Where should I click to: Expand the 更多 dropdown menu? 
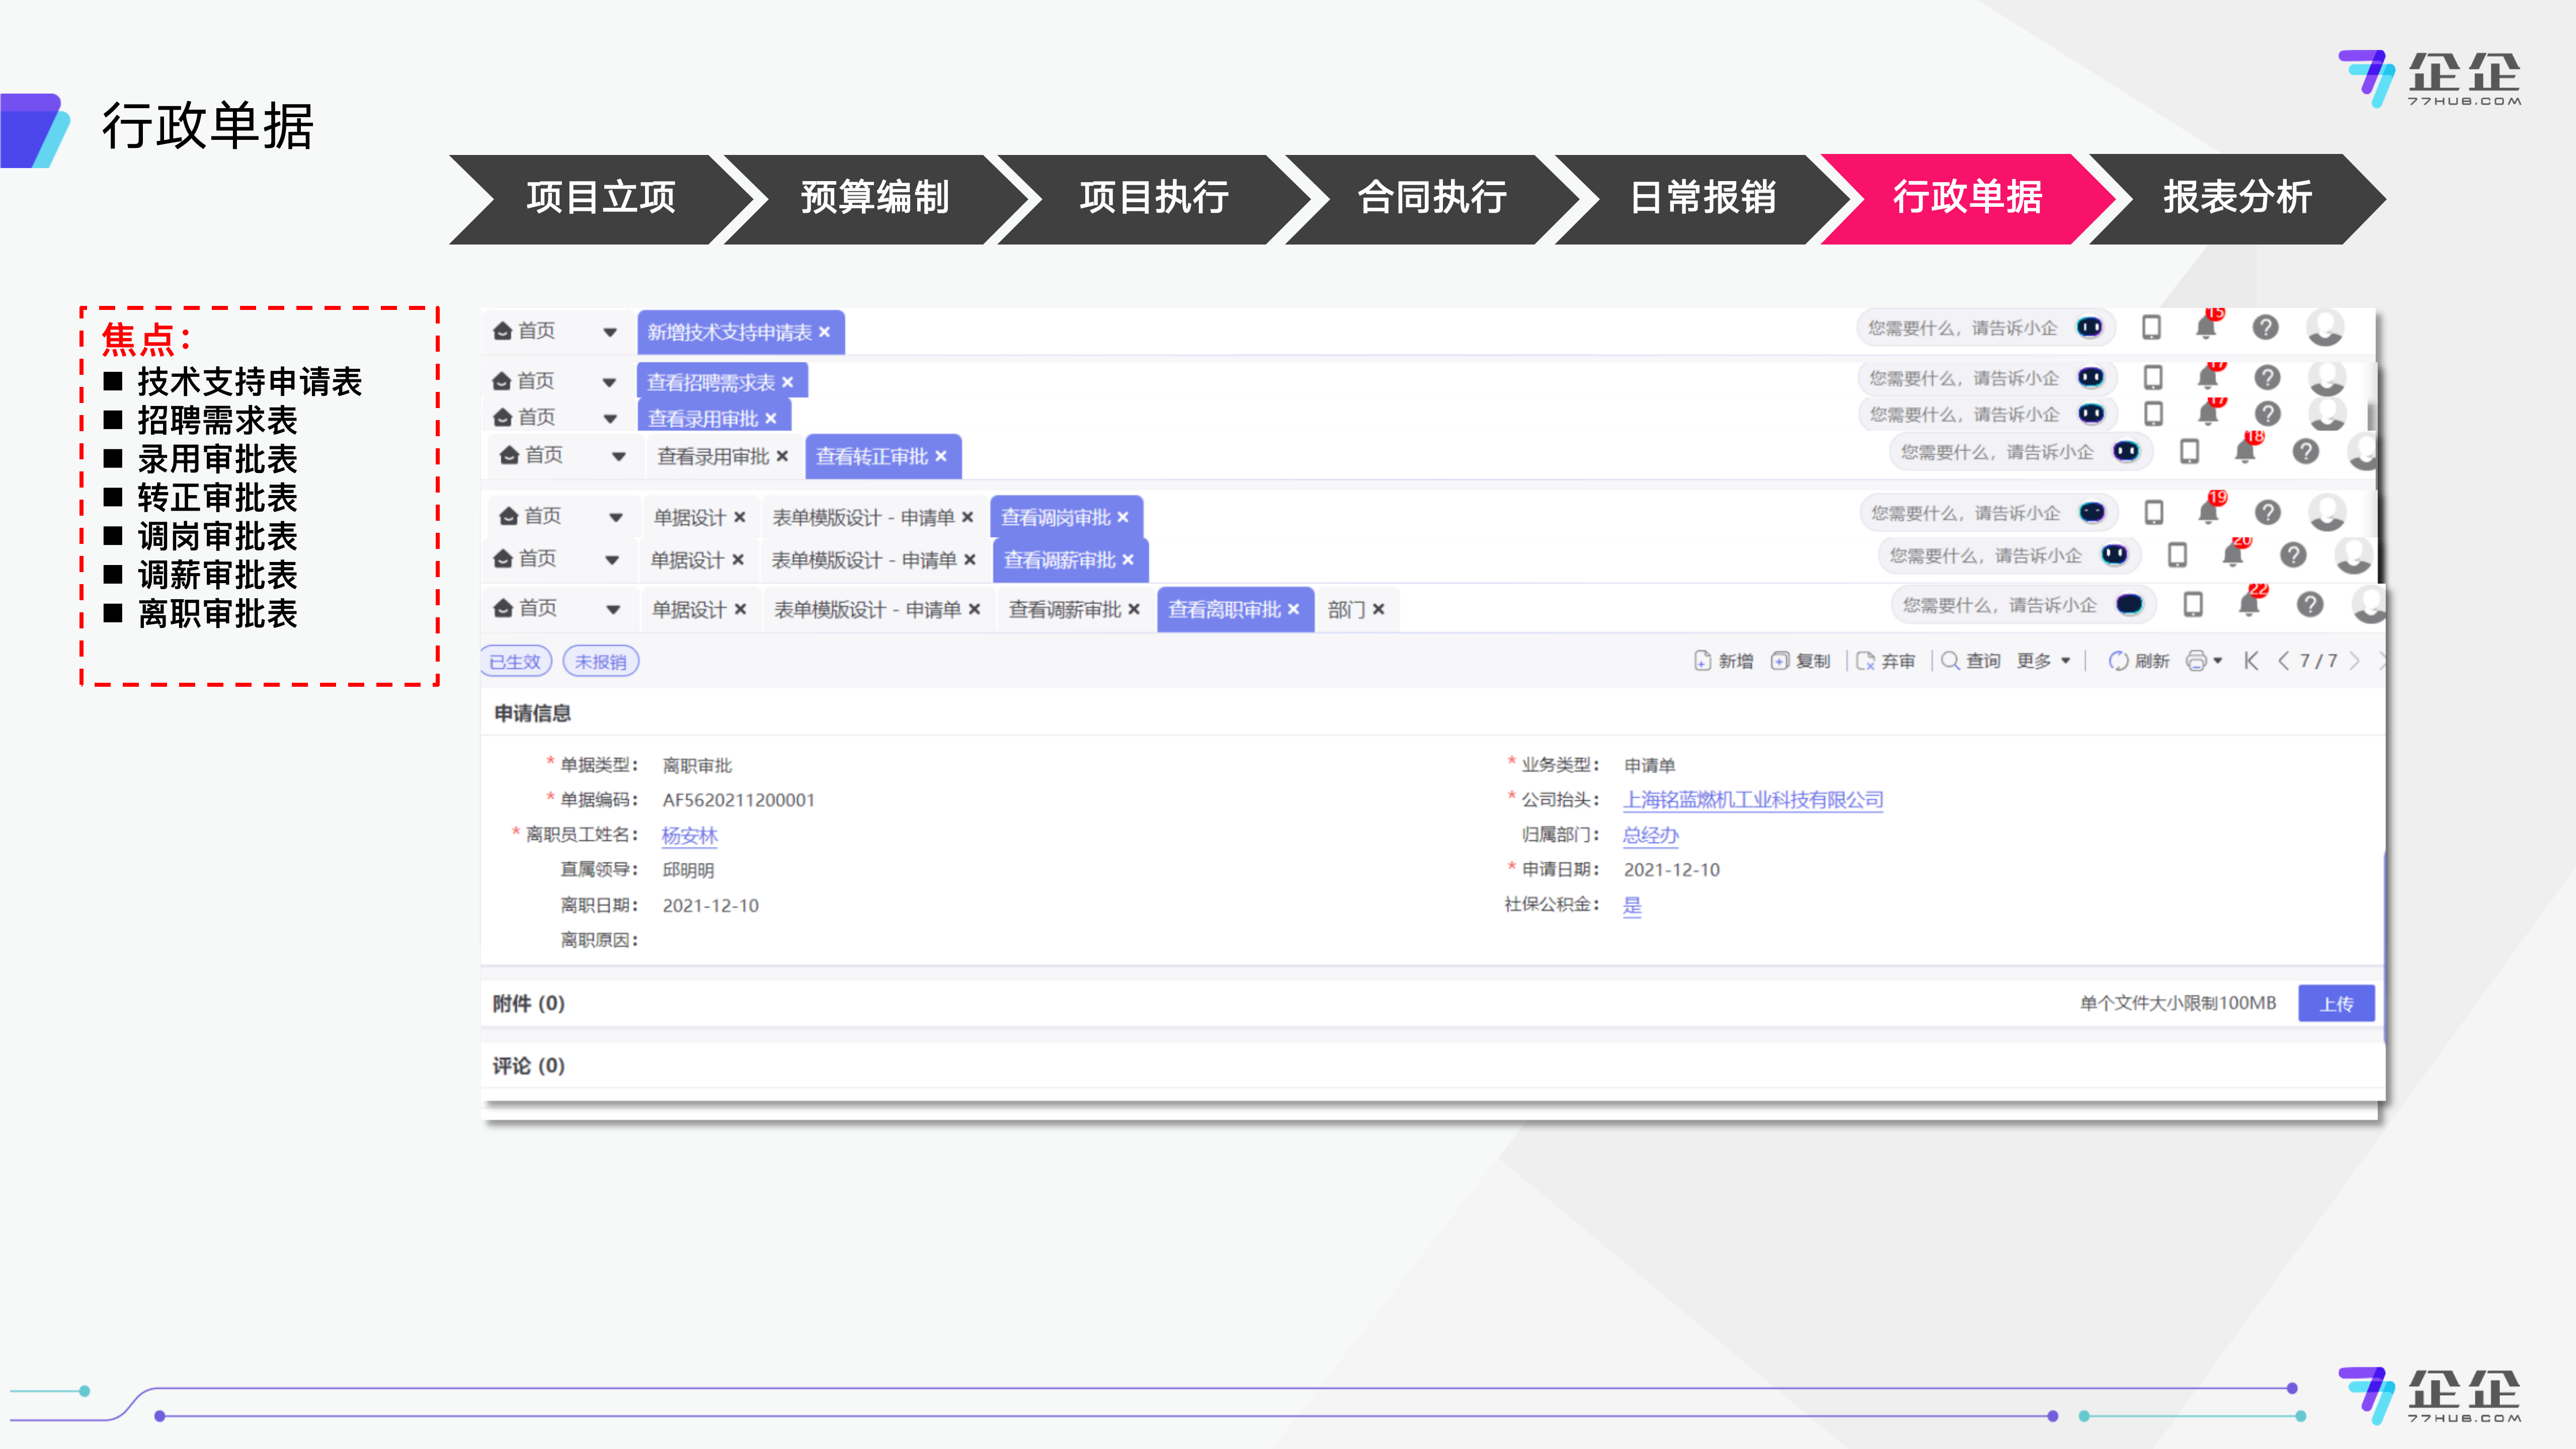(2043, 661)
